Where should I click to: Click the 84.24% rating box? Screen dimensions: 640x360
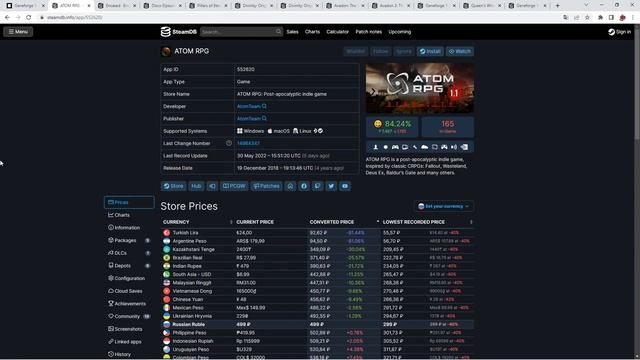click(392, 127)
